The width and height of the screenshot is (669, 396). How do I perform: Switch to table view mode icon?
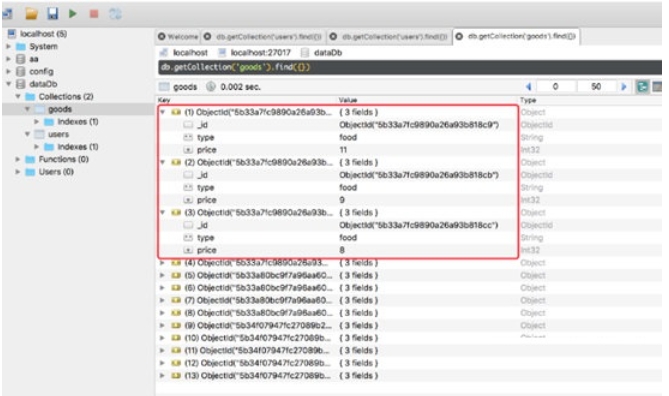tap(657, 87)
